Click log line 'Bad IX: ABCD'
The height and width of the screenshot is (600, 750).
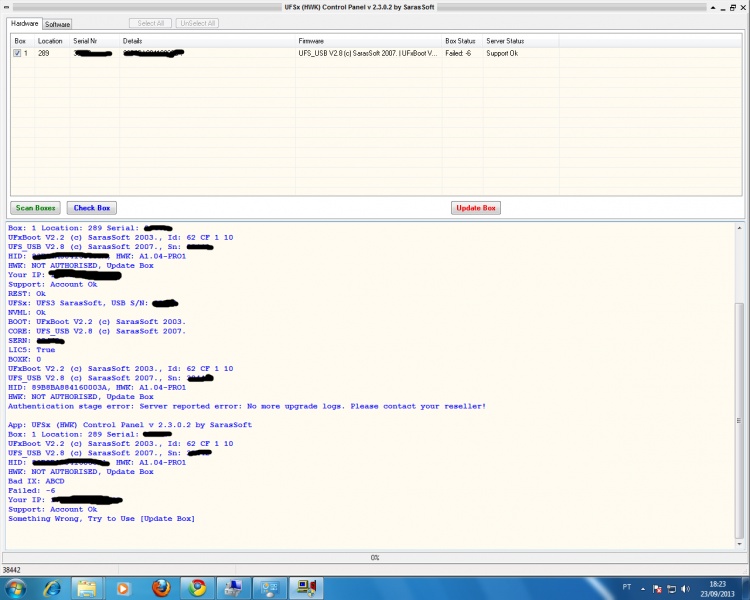[x=36, y=481]
